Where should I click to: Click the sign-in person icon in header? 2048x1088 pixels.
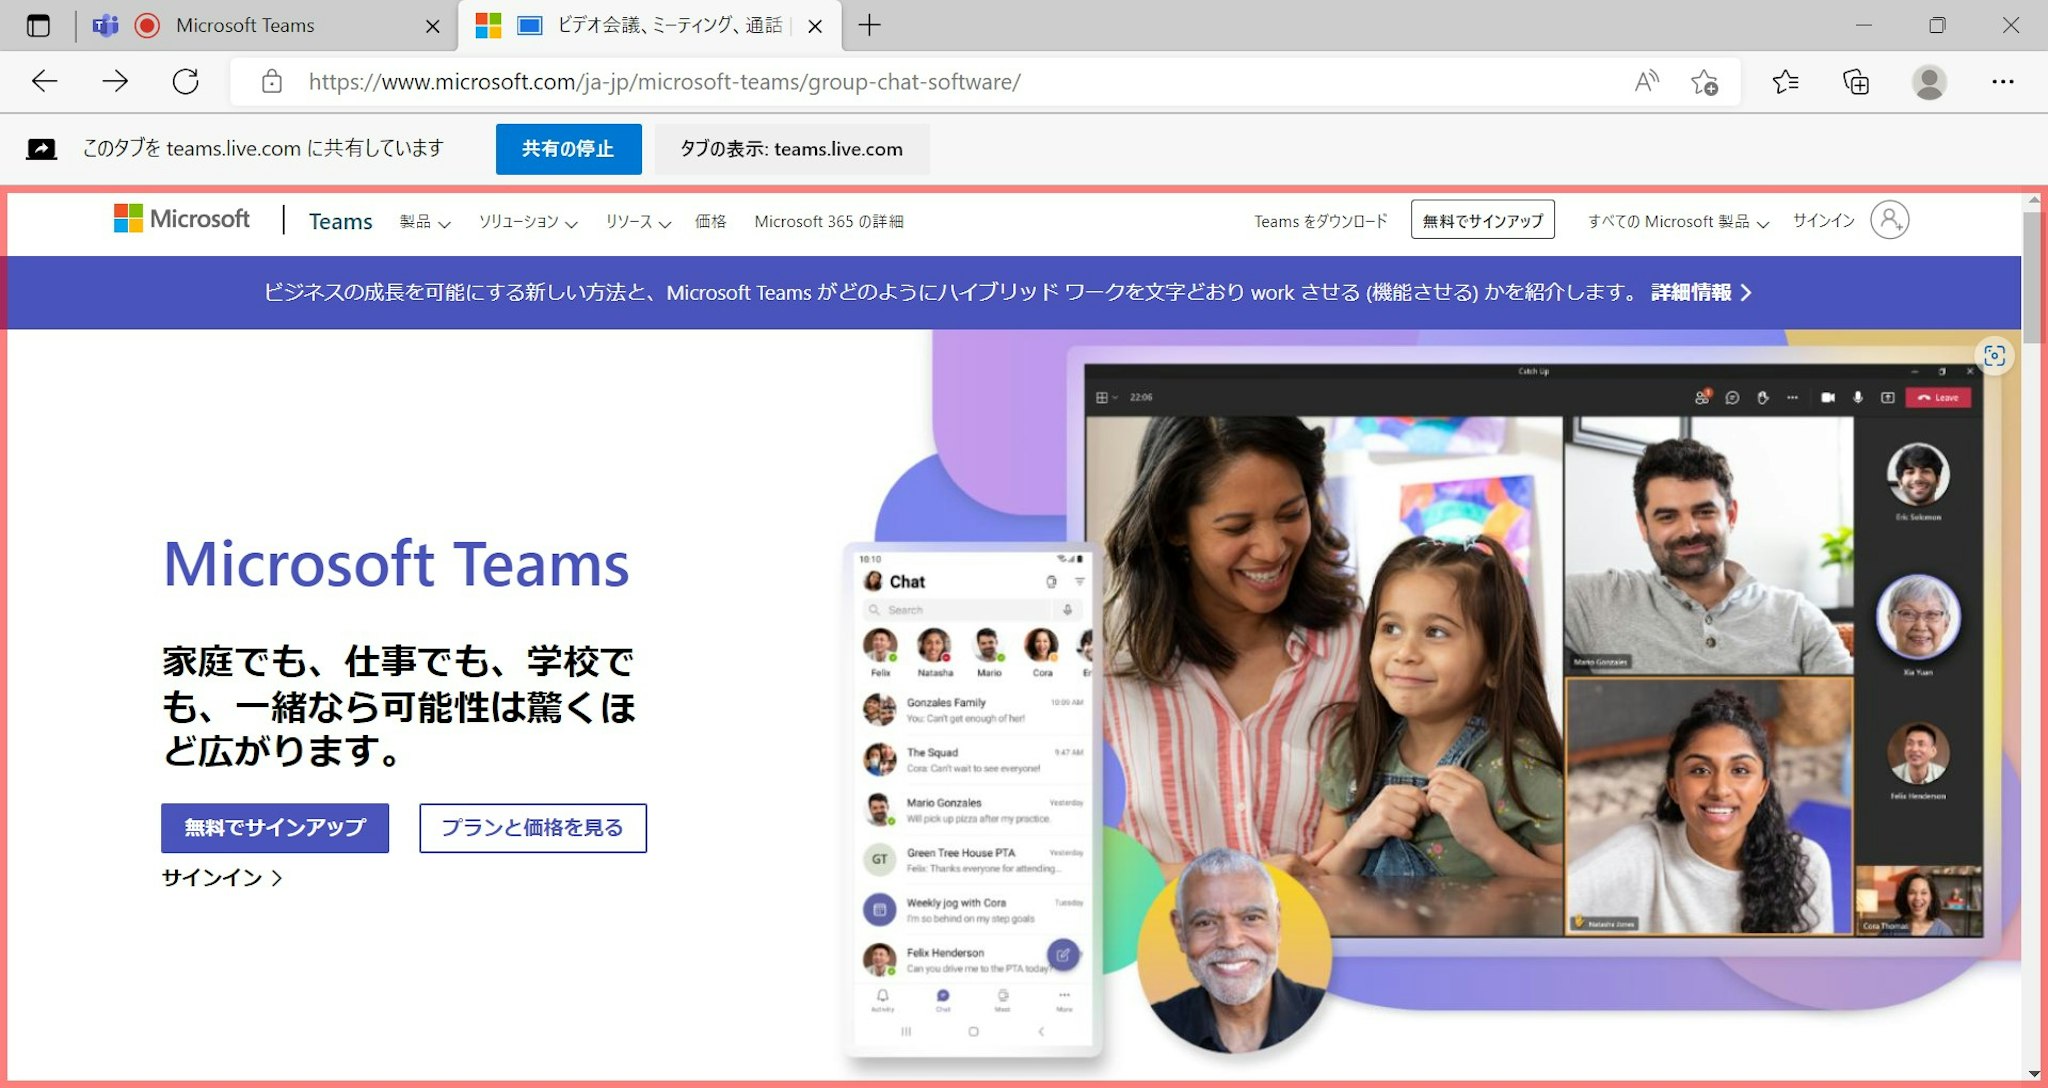click(x=1889, y=220)
